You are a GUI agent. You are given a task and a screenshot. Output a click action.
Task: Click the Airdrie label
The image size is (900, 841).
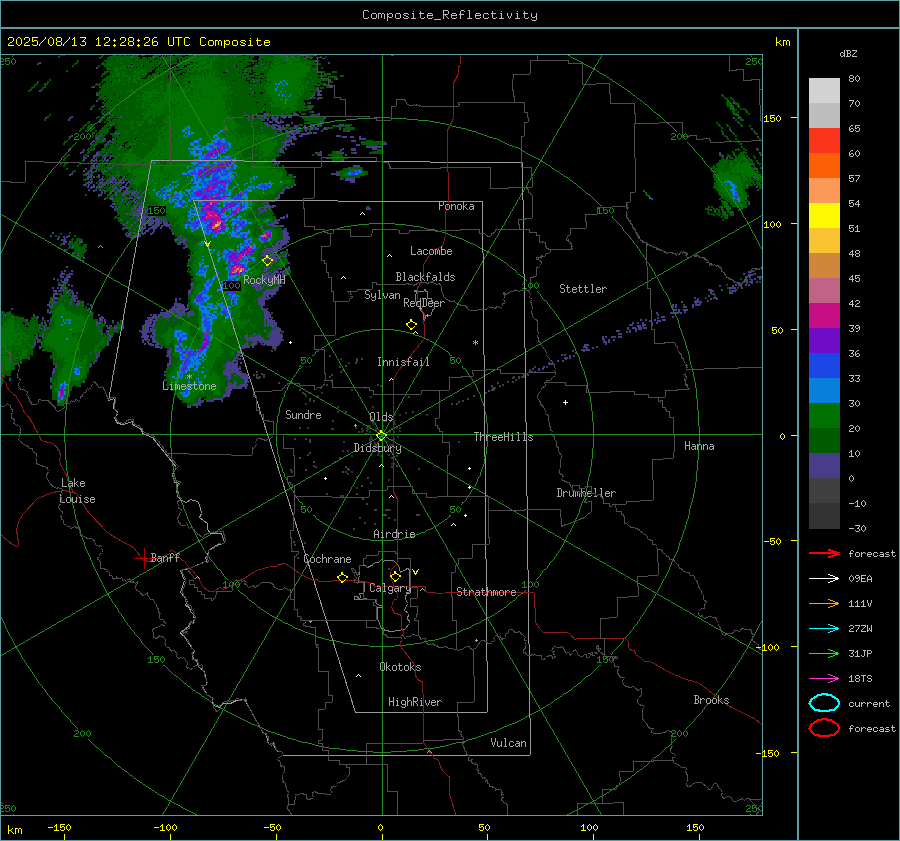coord(394,534)
